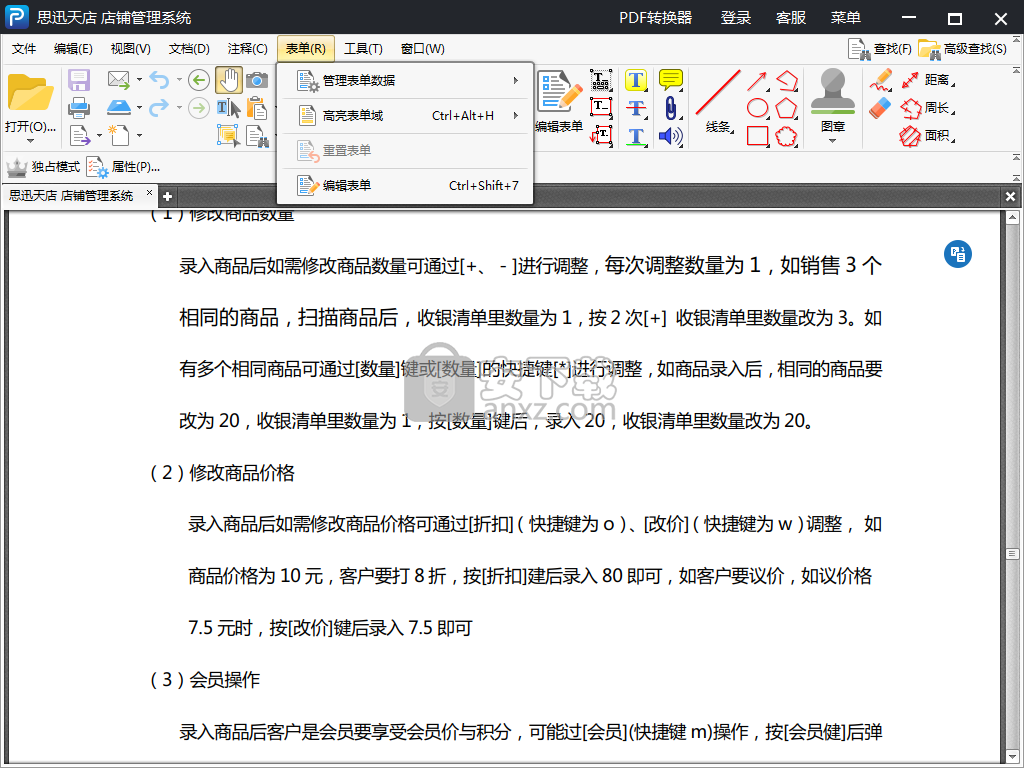Click the Undo arrow icon

click(159, 80)
